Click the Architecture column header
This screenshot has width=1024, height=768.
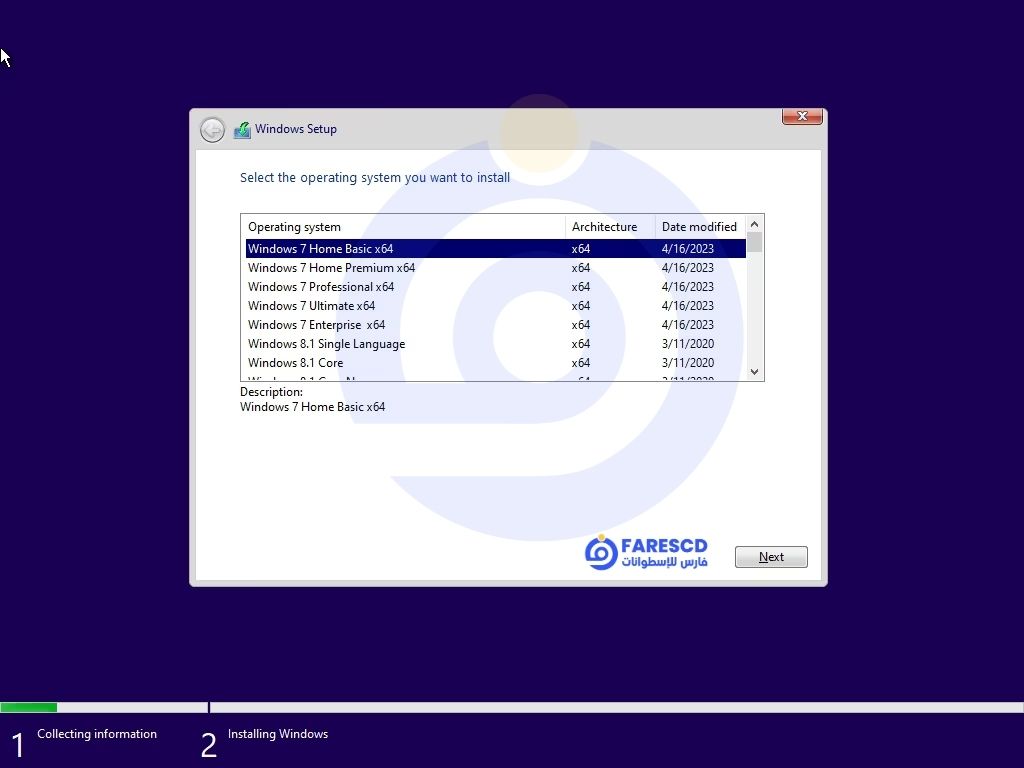(x=610, y=227)
